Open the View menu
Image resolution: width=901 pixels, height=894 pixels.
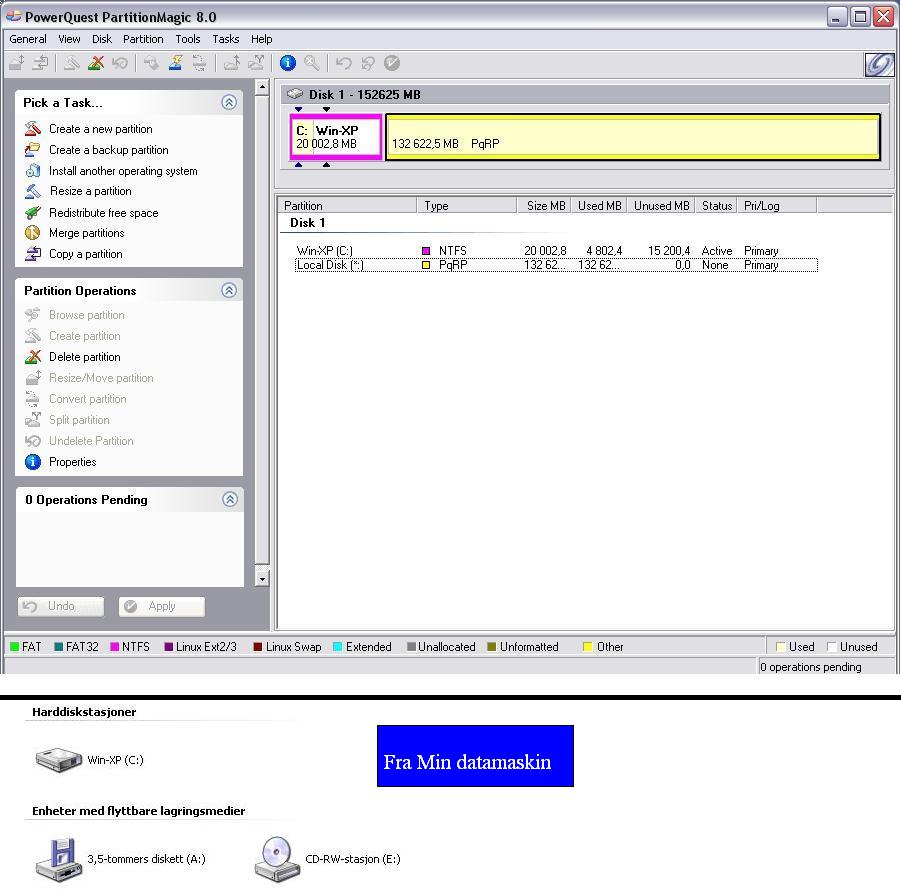pyautogui.click(x=69, y=39)
